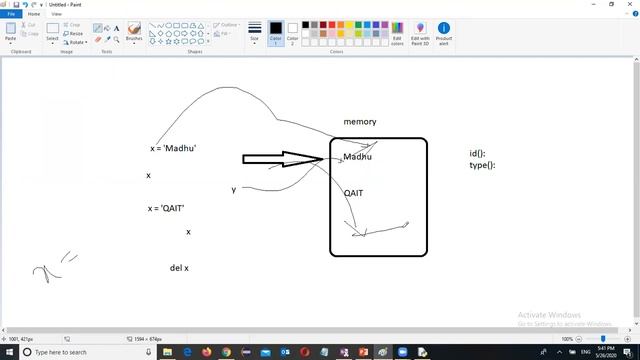
Task: Pick the Oval shape
Action: (168, 26)
